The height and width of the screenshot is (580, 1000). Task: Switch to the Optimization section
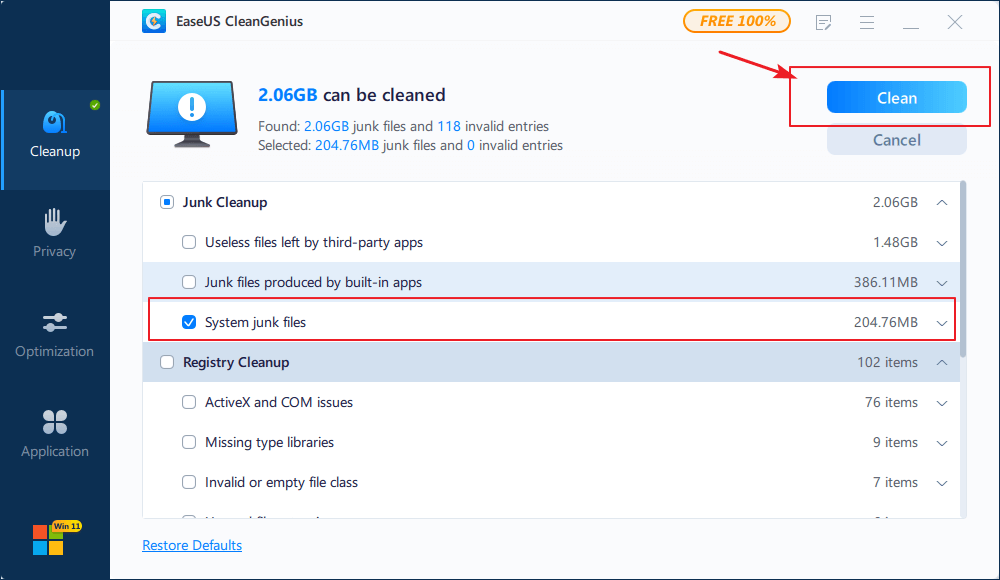pos(54,333)
